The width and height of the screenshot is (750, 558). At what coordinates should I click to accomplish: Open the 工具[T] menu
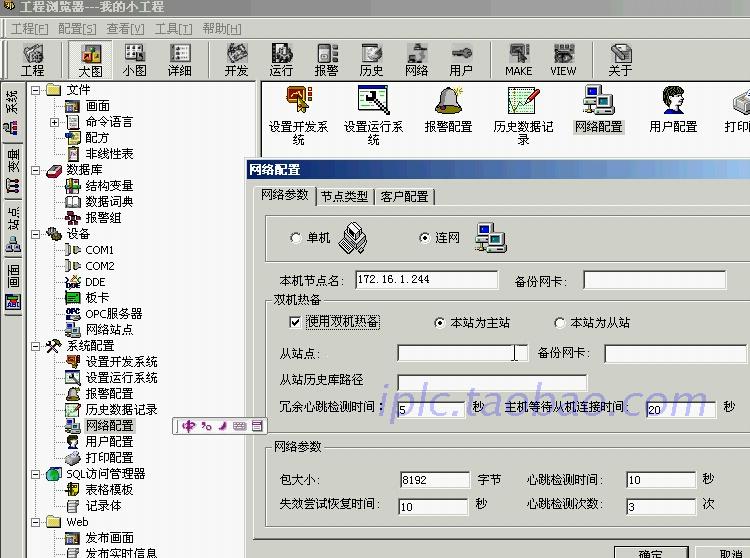point(173,28)
